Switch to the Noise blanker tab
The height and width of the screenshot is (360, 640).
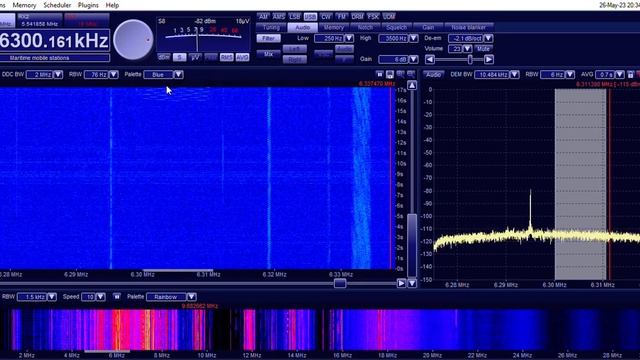click(x=469, y=27)
